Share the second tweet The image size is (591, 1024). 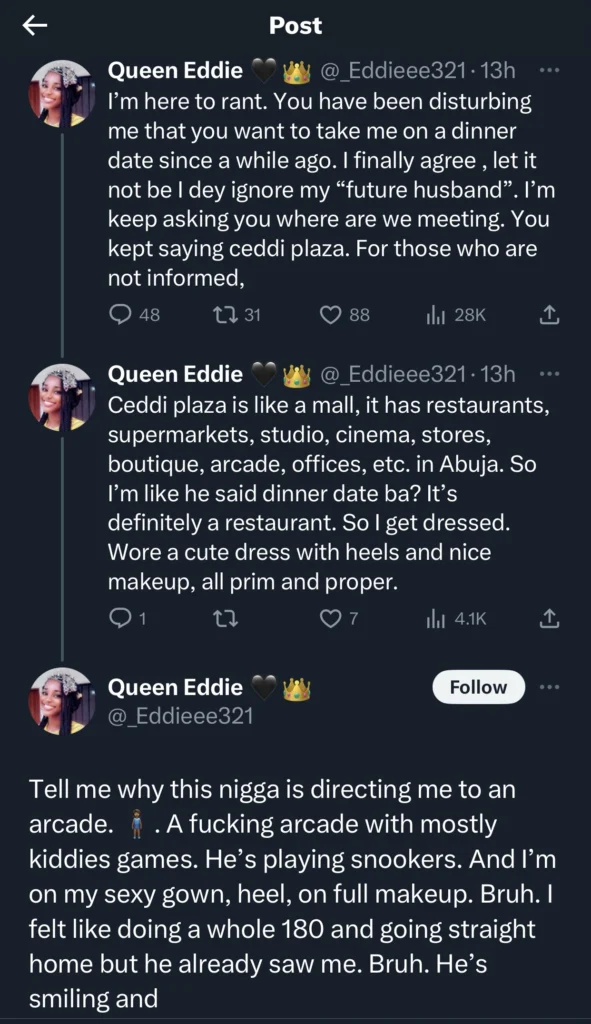[548, 619]
